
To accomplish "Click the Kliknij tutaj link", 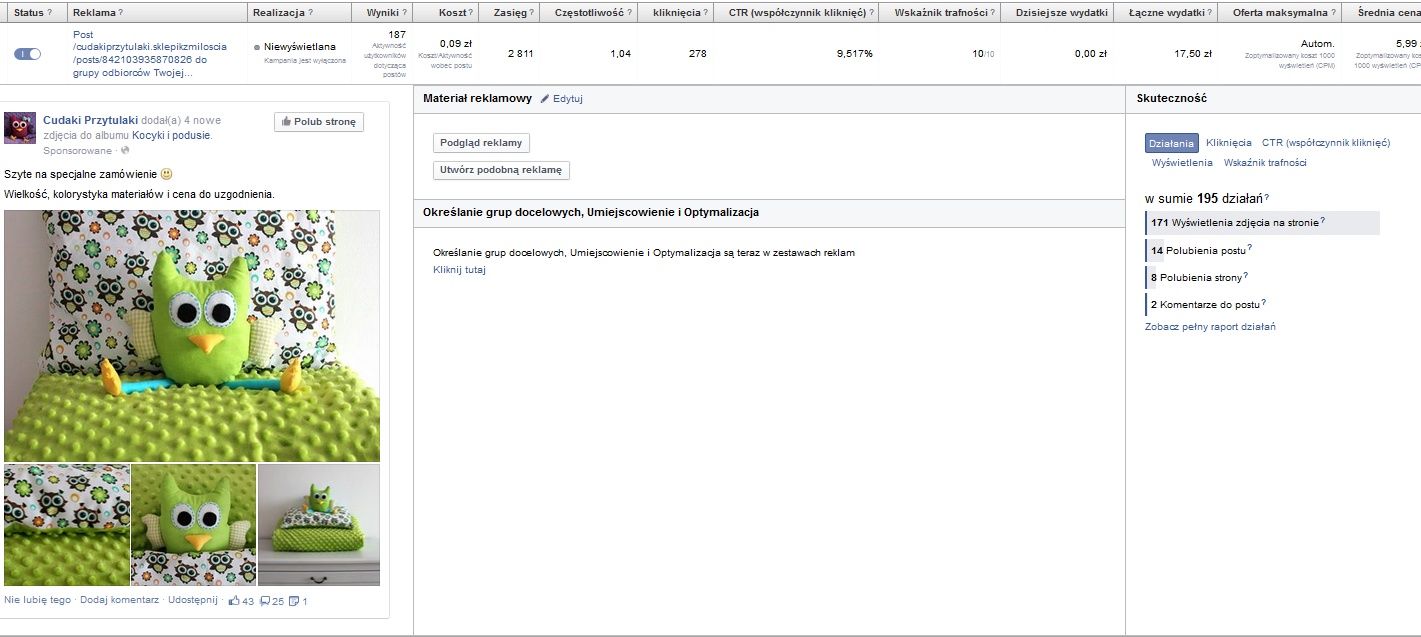I will tap(459, 270).
